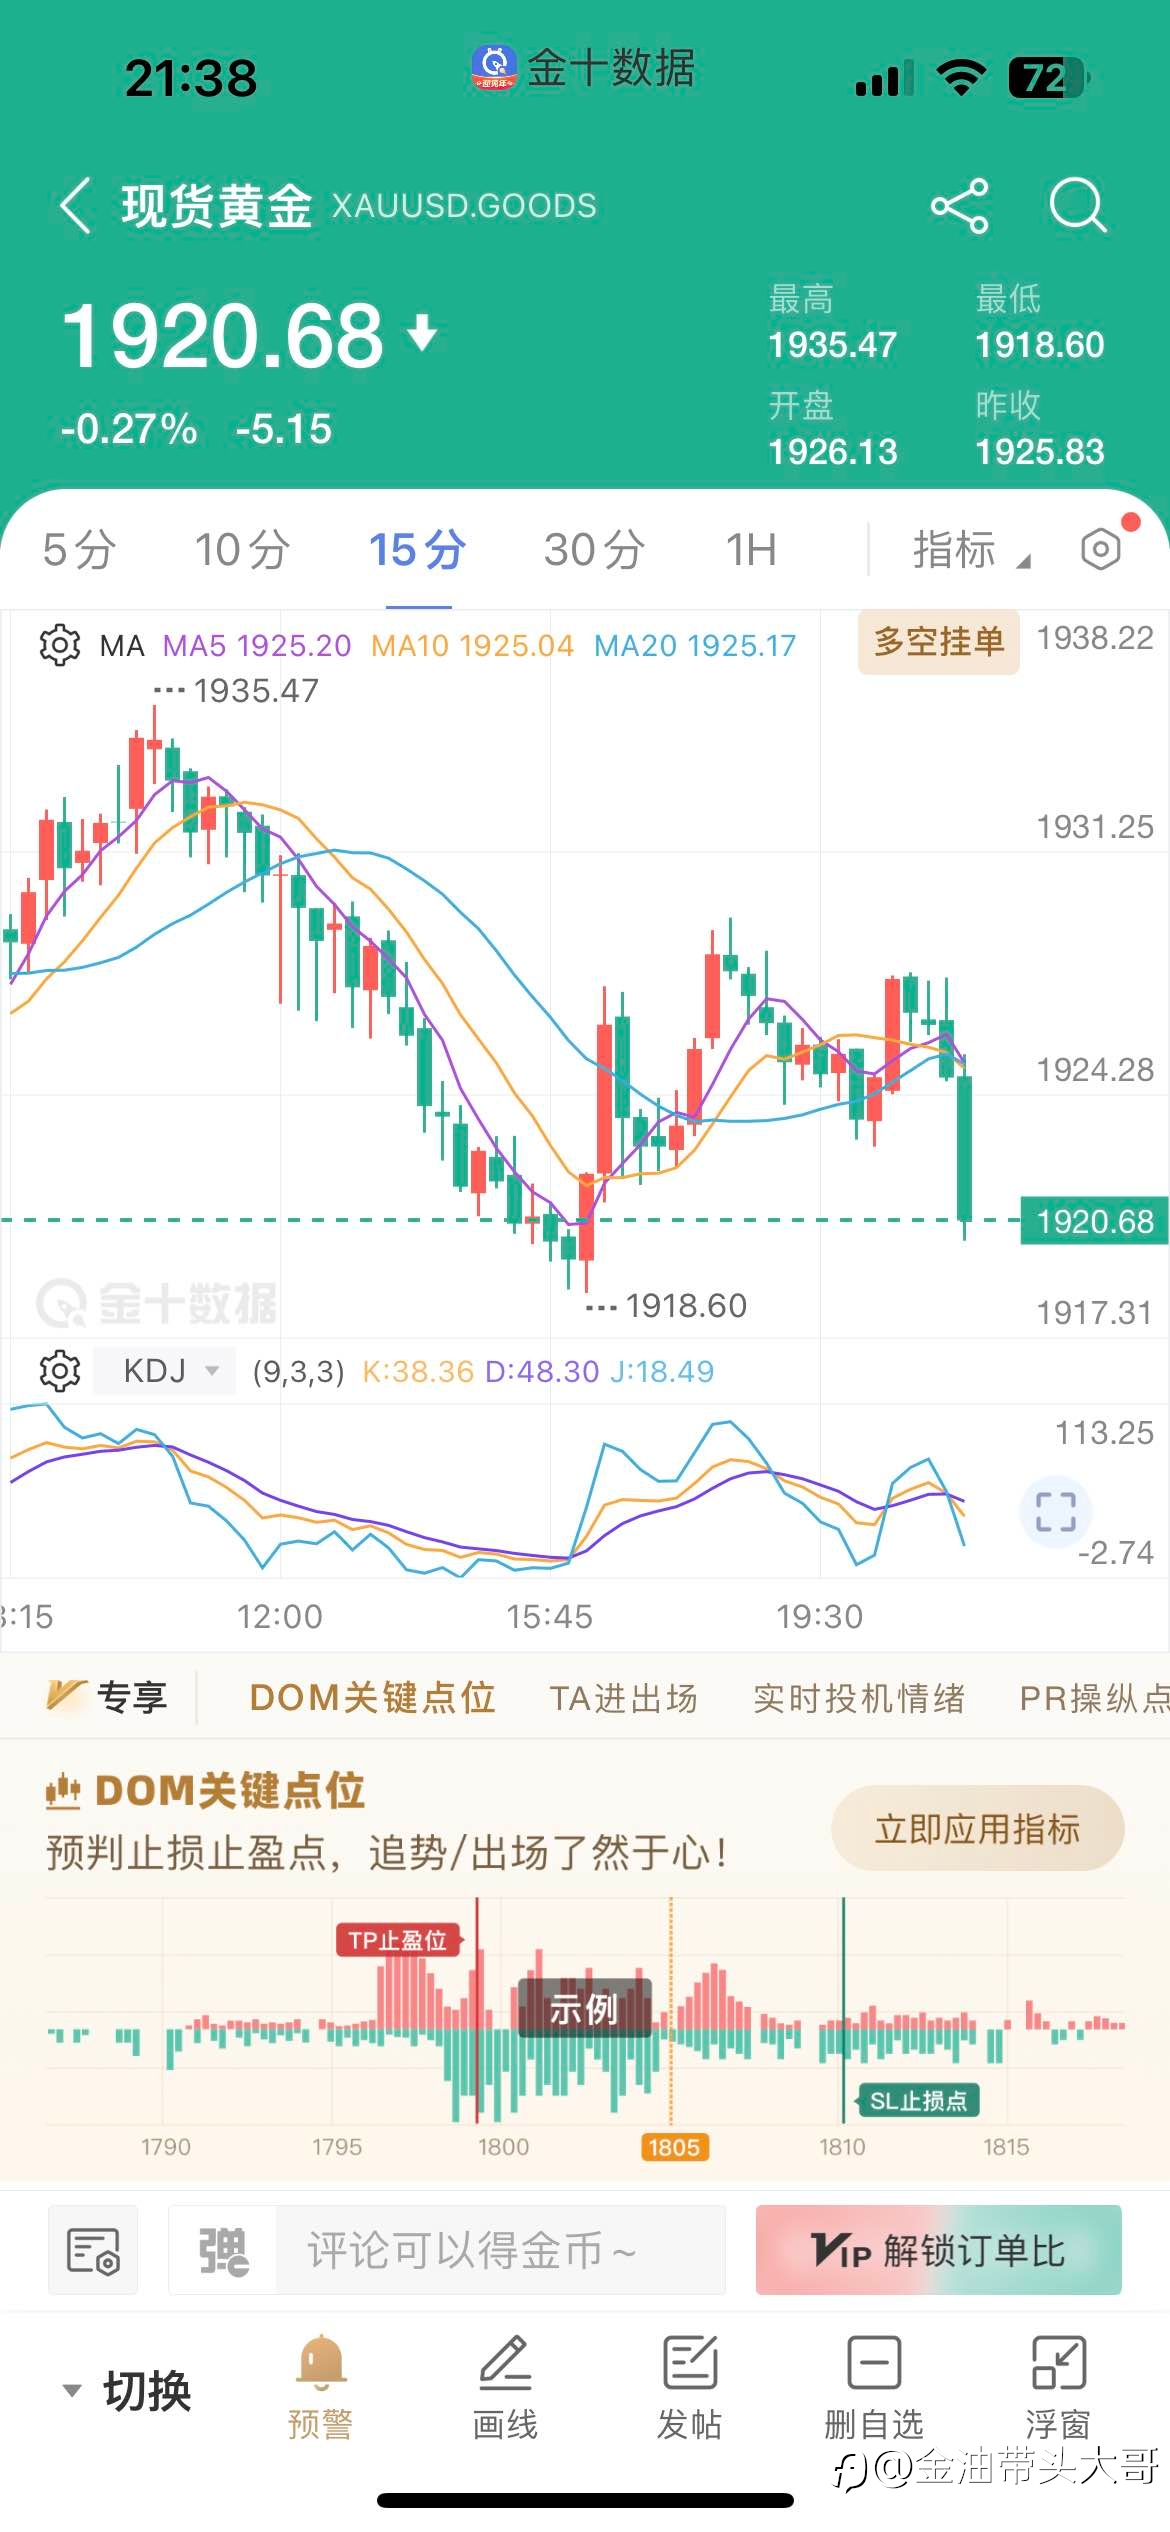Image resolution: width=1170 pixels, height=2532 pixels.
Task: Tap the 评论可以得金币 comment field
Action: [501, 2251]
